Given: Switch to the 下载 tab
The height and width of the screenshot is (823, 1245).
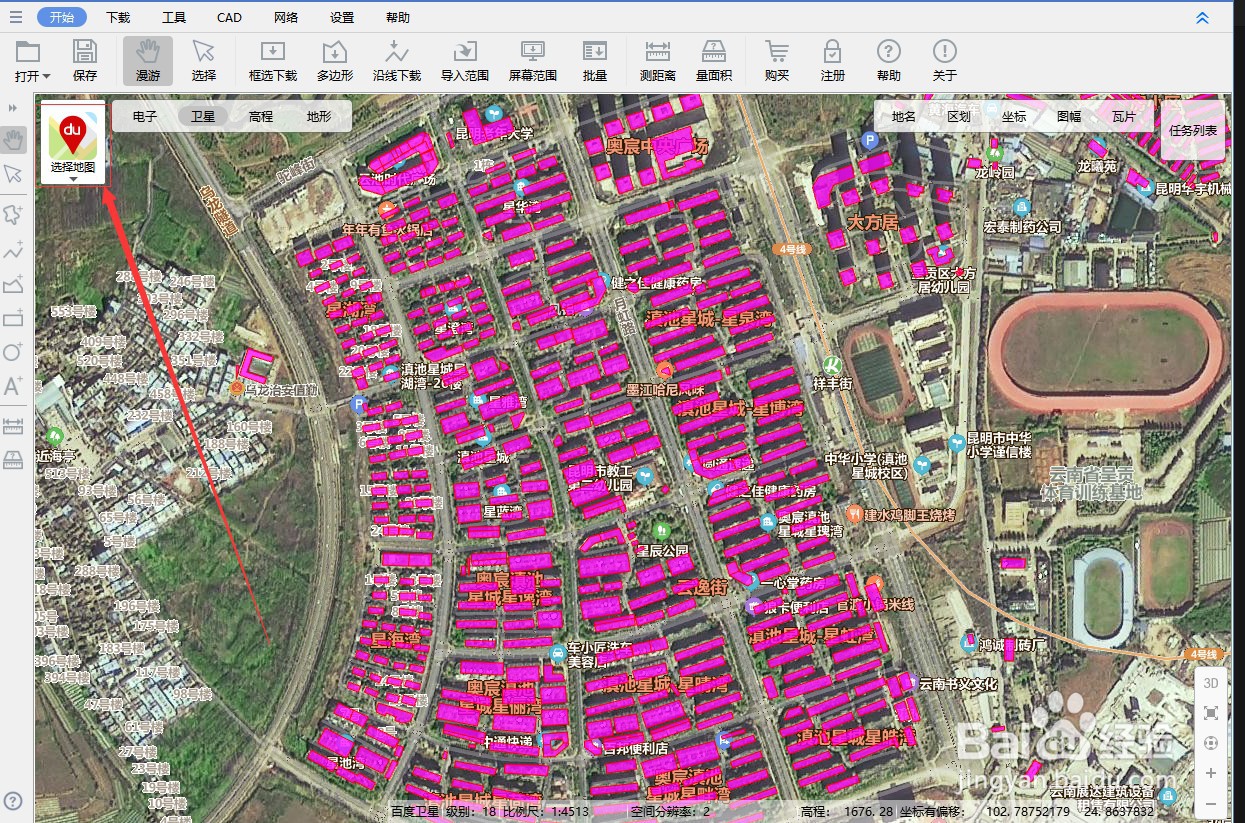Looking at the screenshot, I should (118, 17).
